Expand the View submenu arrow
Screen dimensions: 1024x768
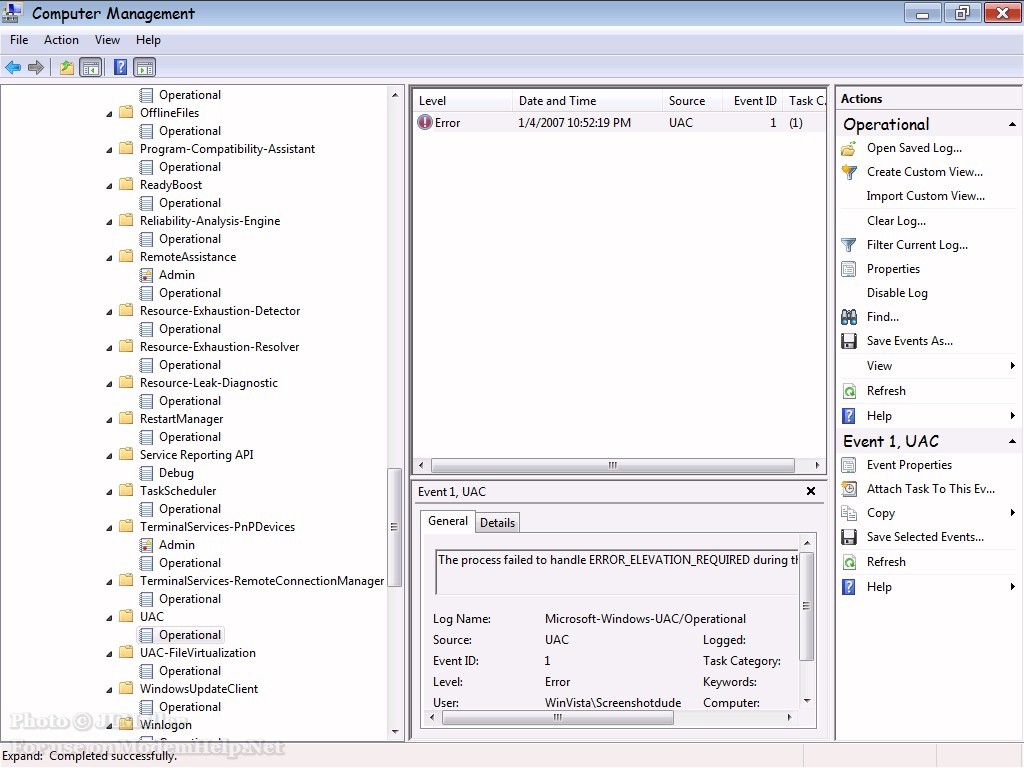coord(1012,366)
